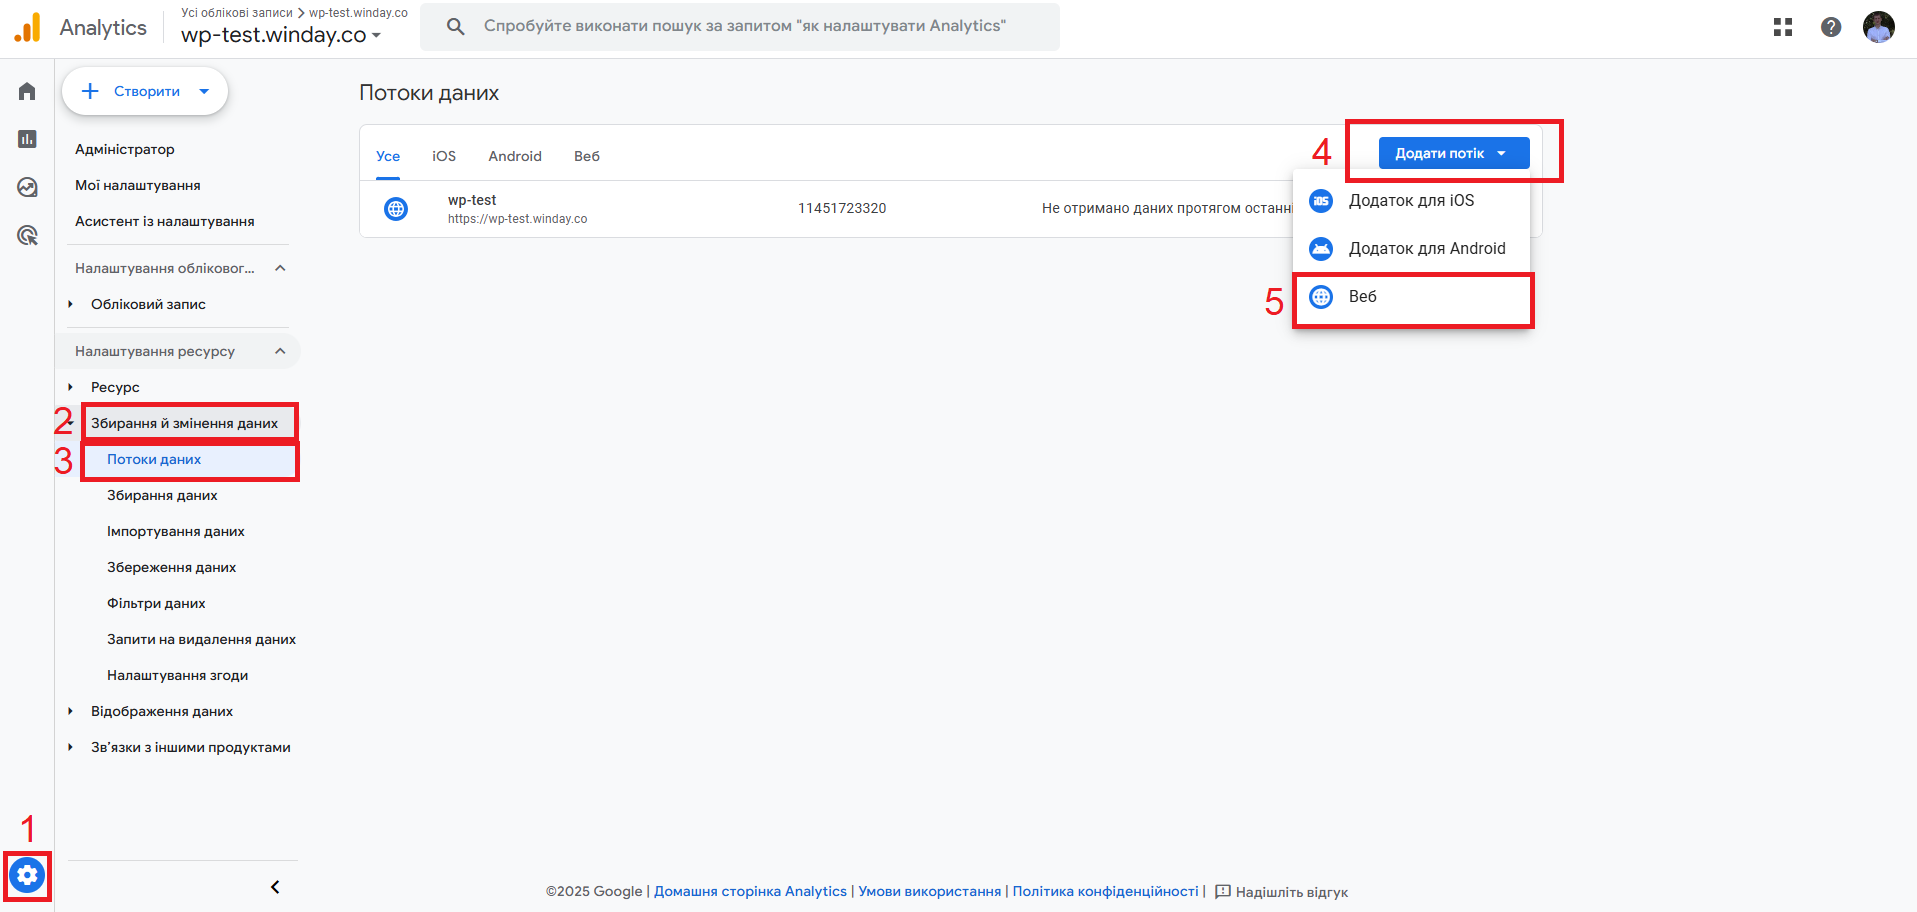Open wp-test.winday.co property selector
The height and width of the screenshot is (912, 1917).
pyautogui.click(x=280, y=35)
